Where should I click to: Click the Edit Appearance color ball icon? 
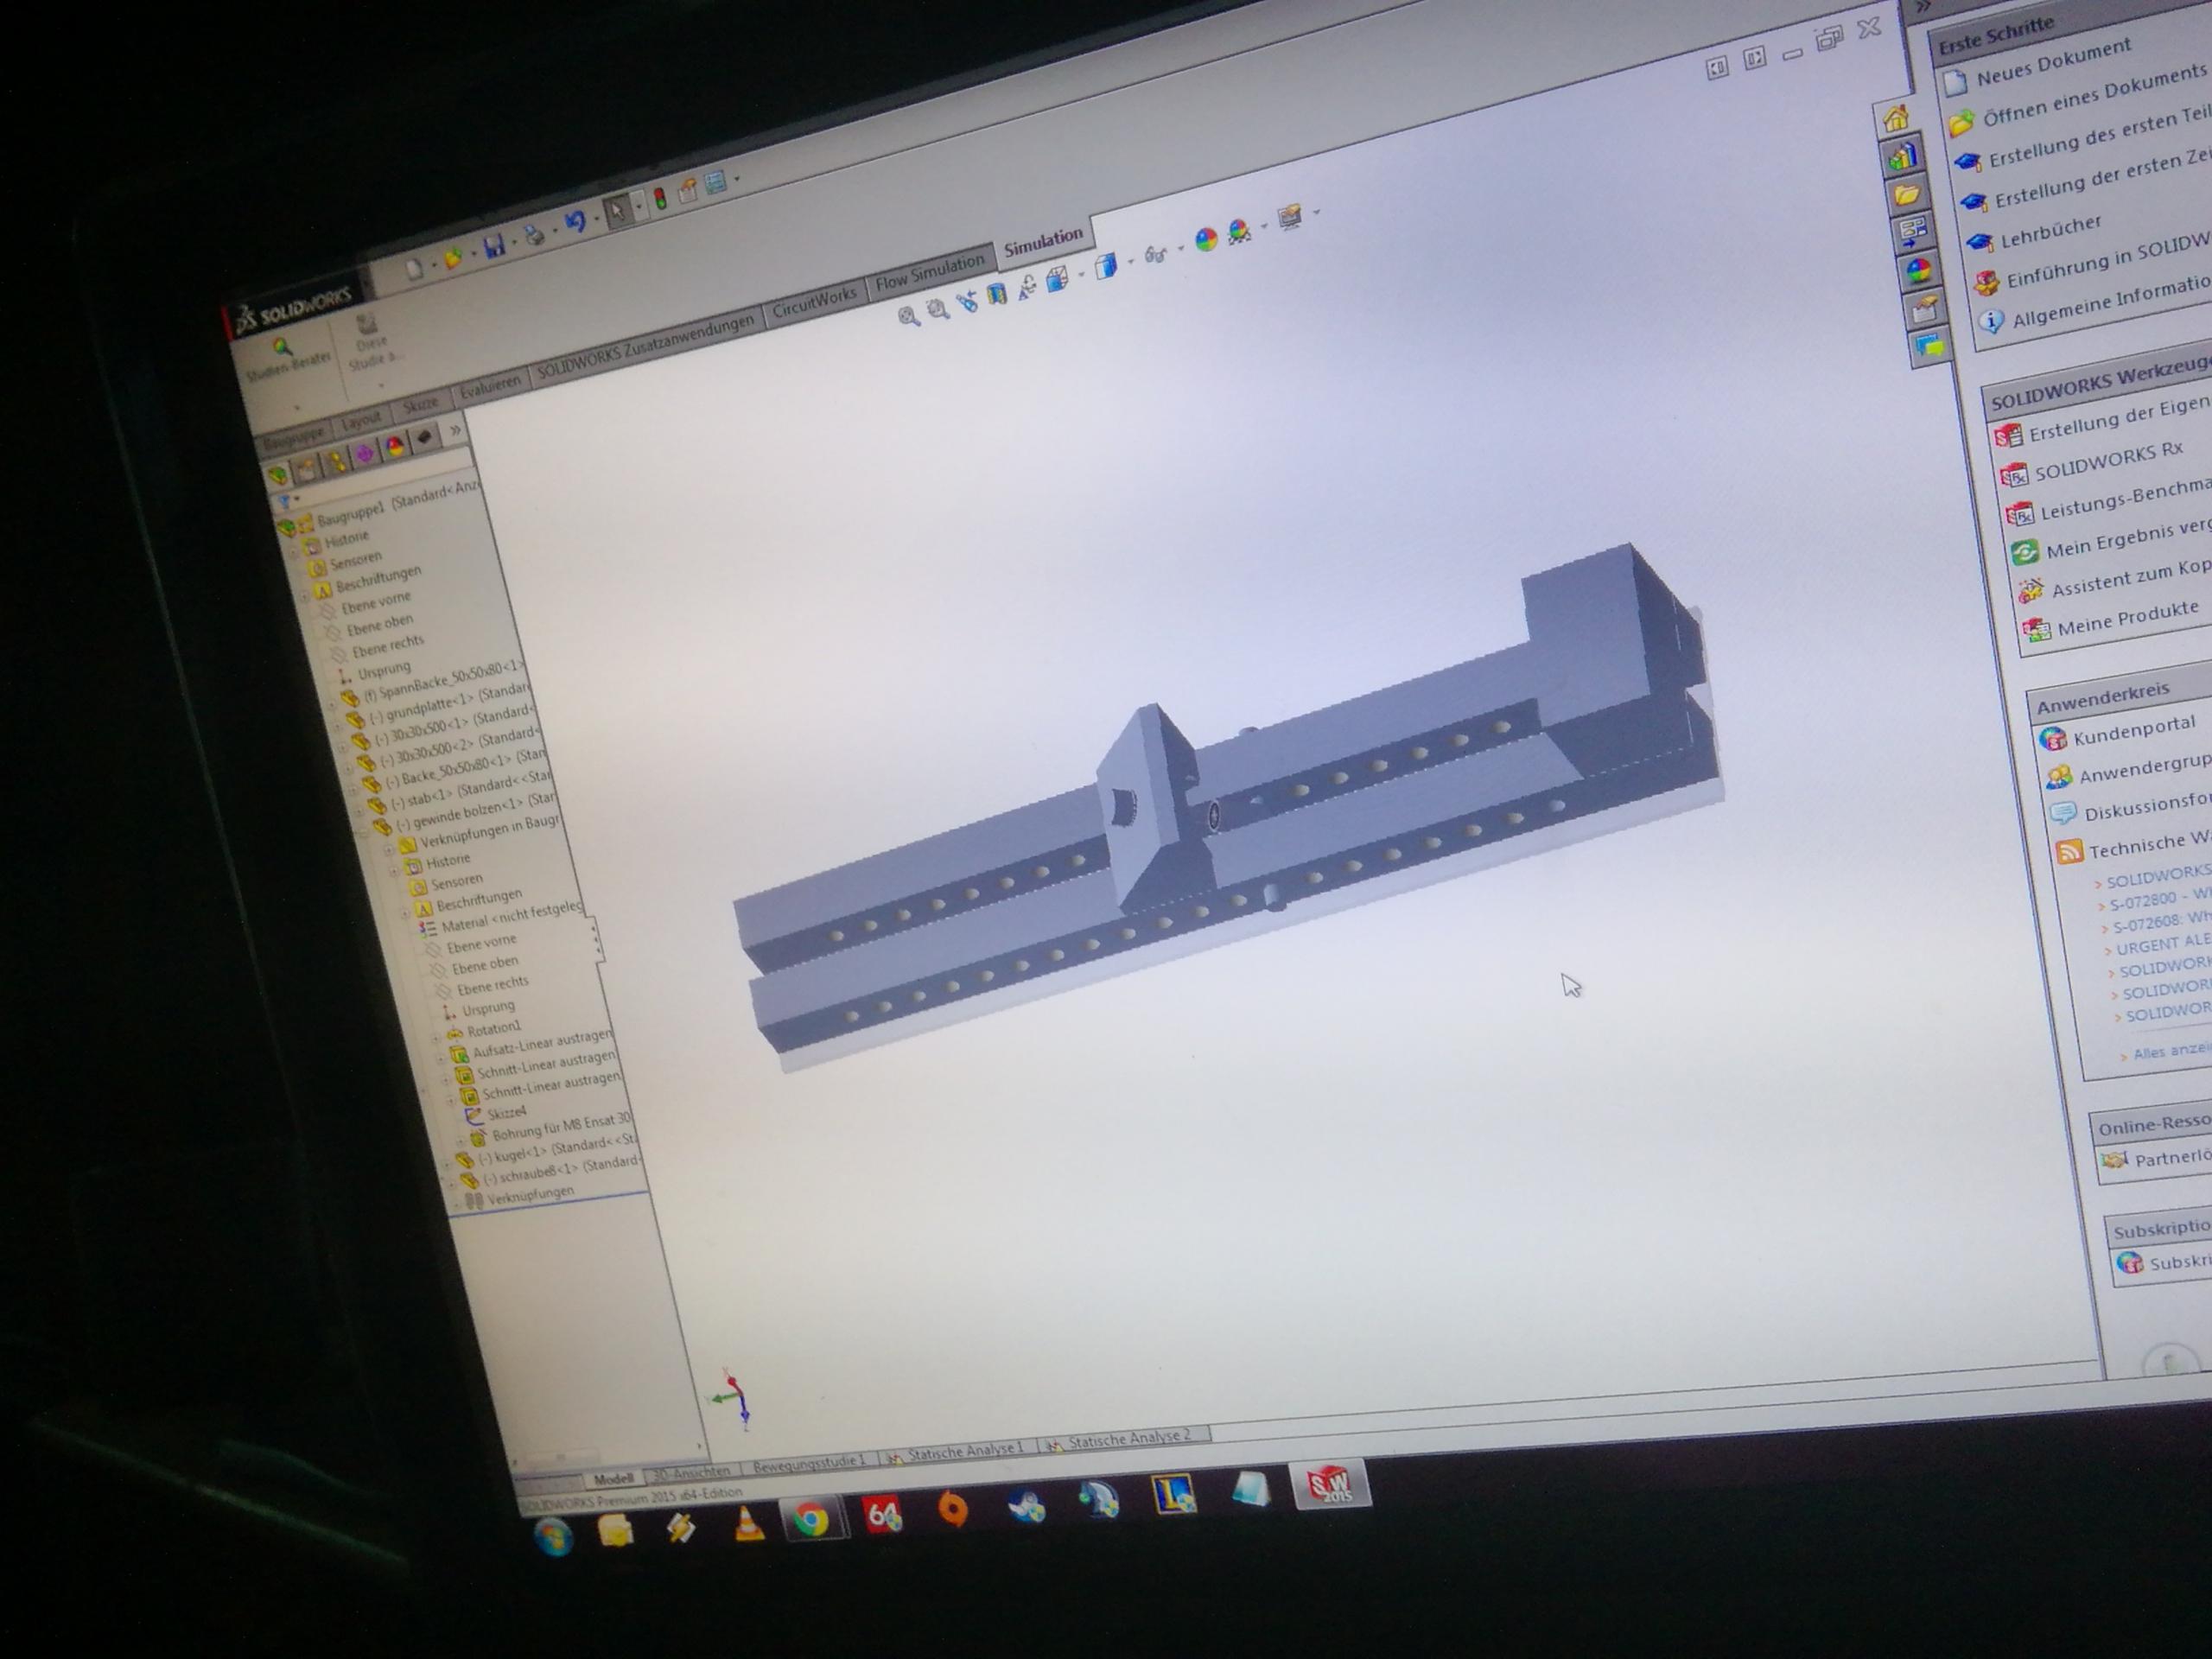tap(1206, 239)
